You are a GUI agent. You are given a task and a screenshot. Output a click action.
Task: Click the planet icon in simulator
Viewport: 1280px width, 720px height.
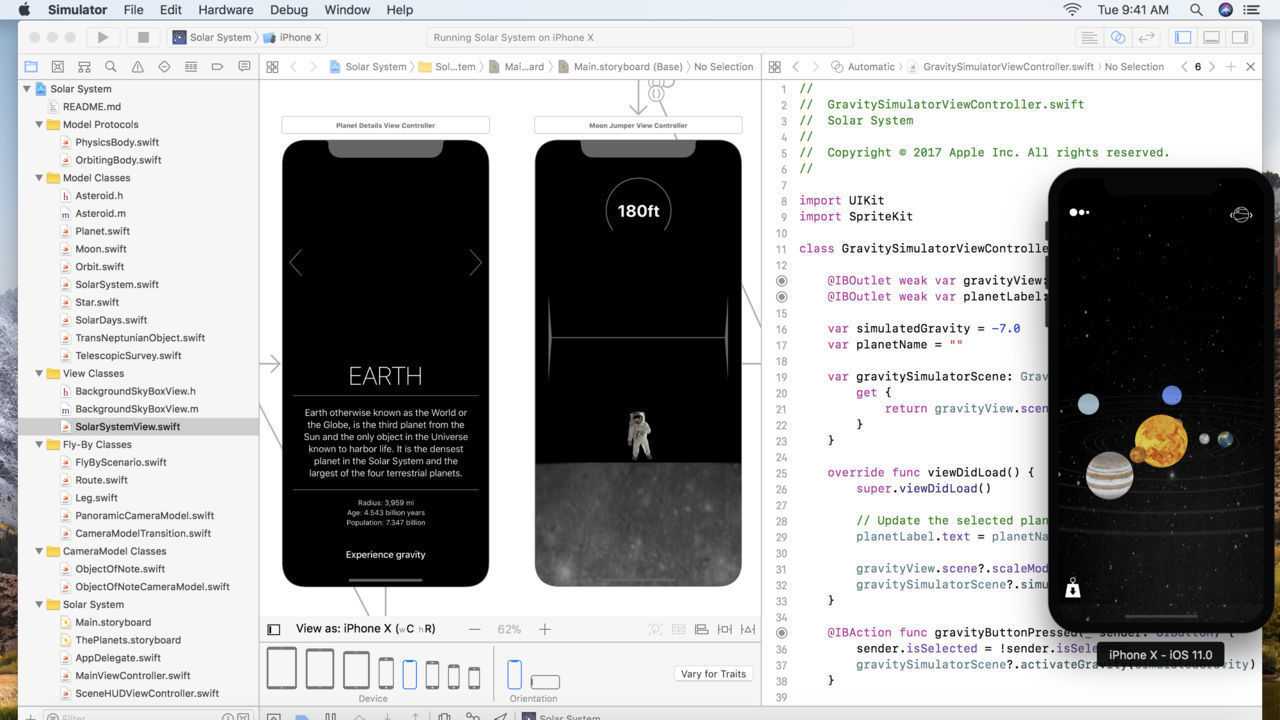(x=1241, y=214)
